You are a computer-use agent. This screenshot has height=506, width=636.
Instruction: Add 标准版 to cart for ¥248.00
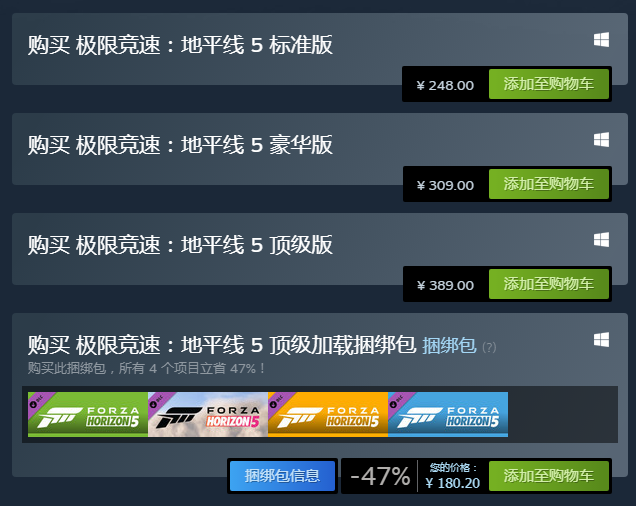coord(549,84)
